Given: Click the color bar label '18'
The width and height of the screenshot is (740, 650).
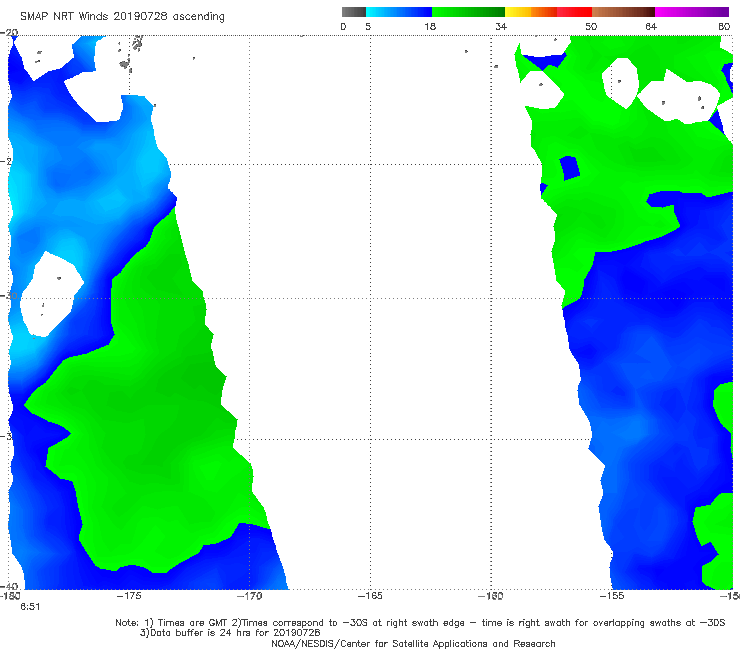Looking at the screenshot, I should tap(430, 26).
